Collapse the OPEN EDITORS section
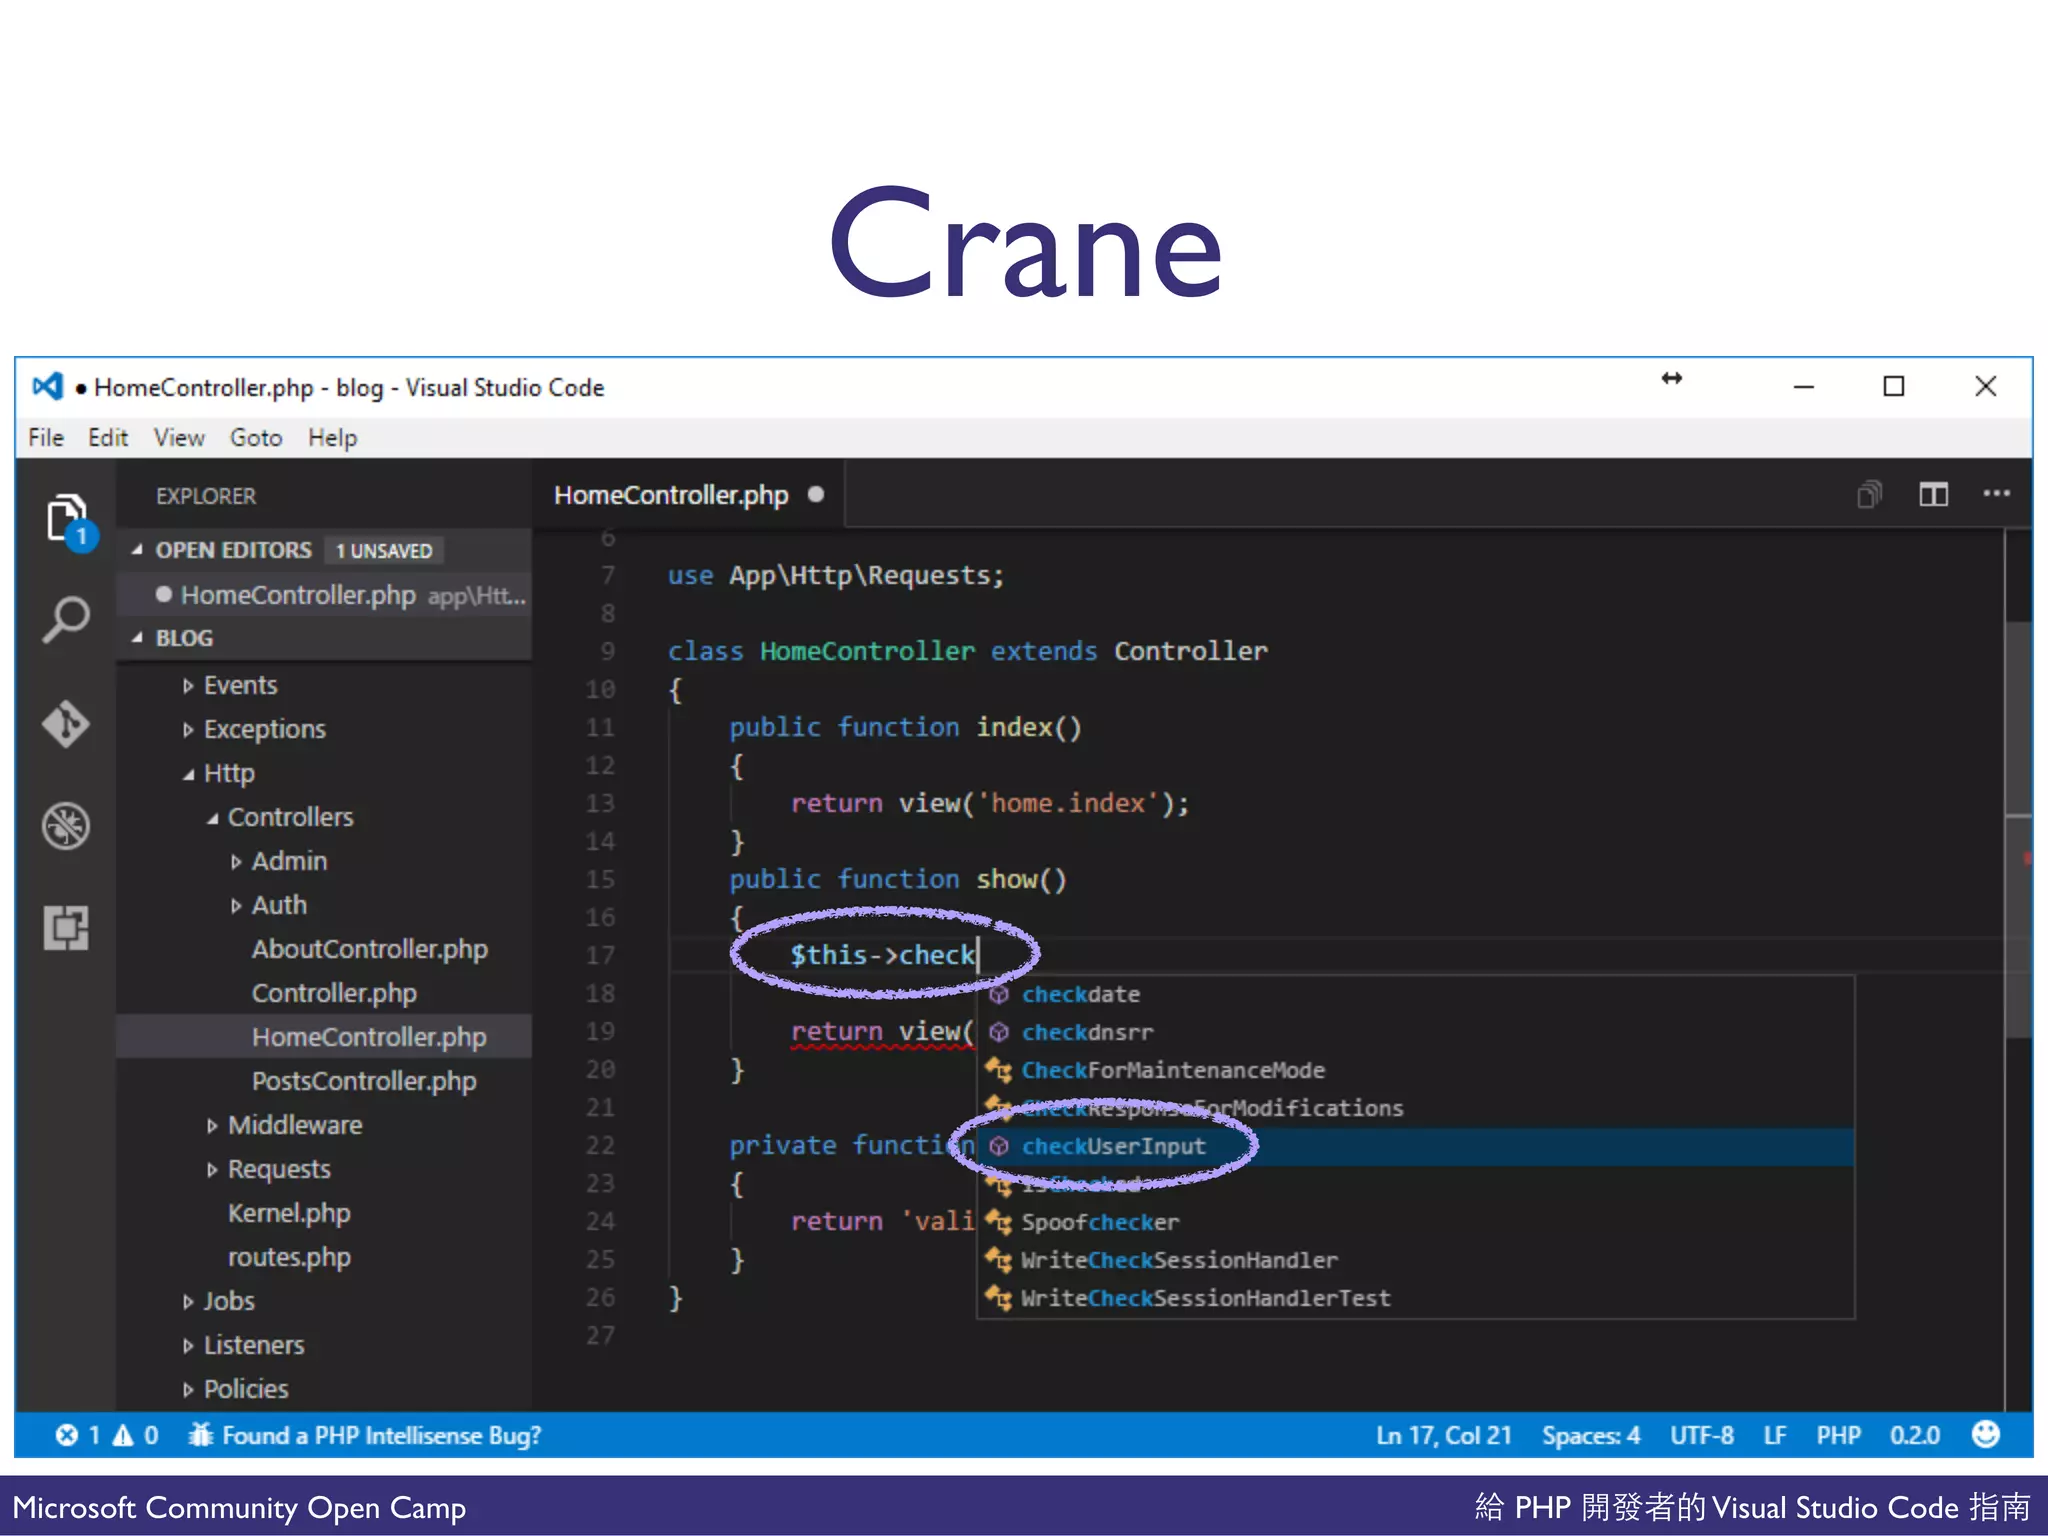Screen dimensions: 2048x1536 [x=138, y=550]
